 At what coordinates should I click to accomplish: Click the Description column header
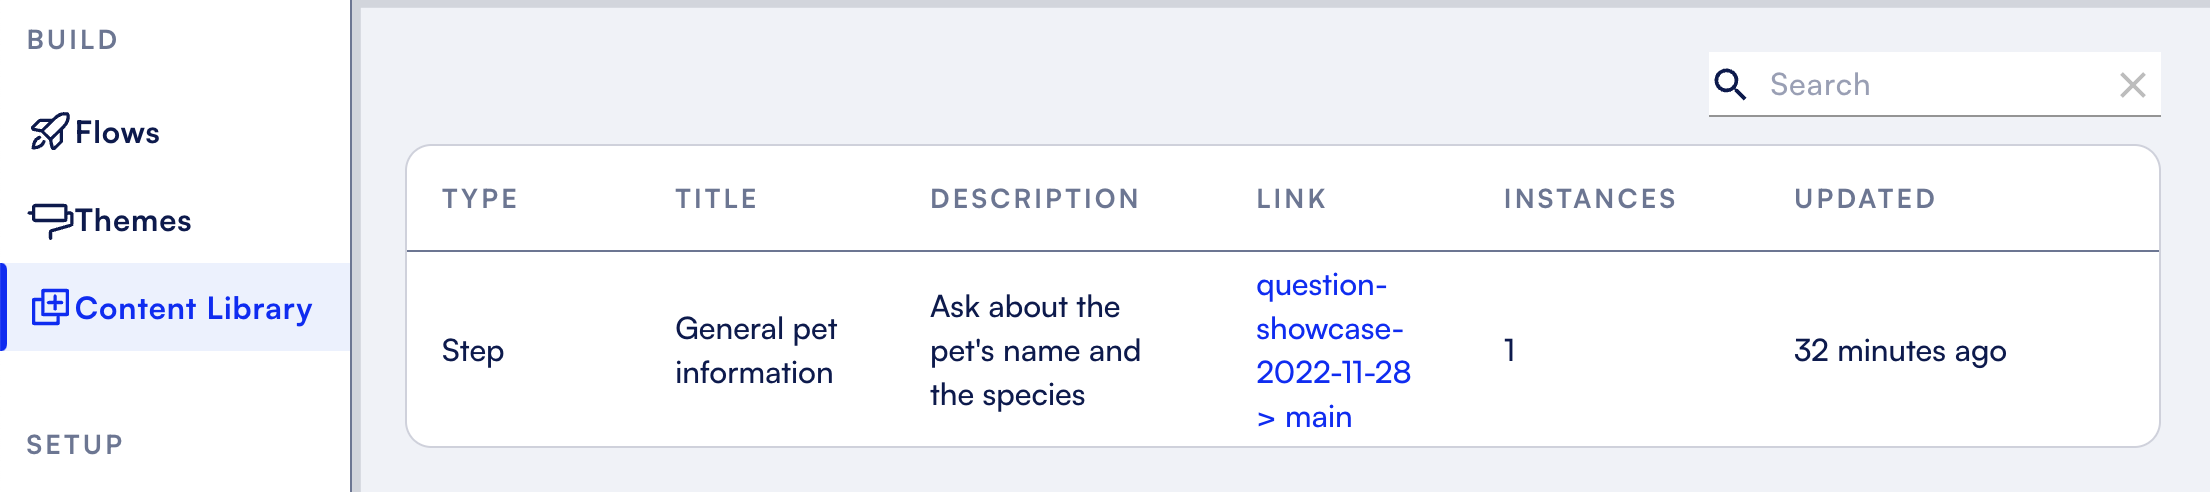(x=1034, y=199)
